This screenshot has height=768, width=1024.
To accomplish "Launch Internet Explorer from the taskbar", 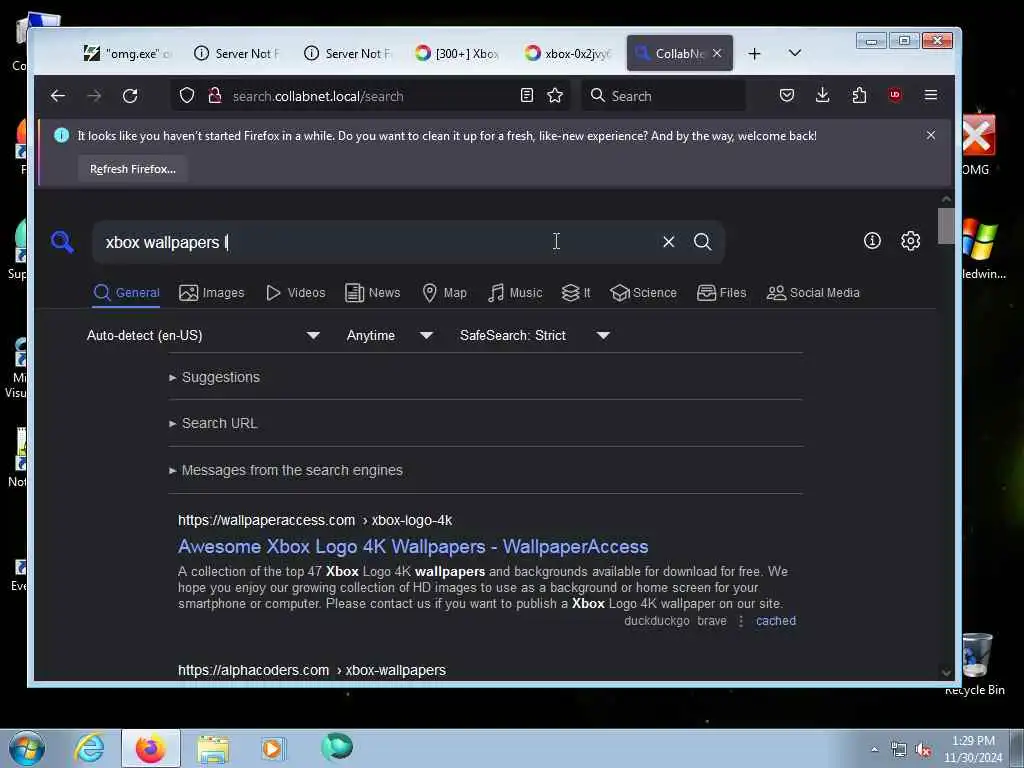I will click(x=89, y=748).
